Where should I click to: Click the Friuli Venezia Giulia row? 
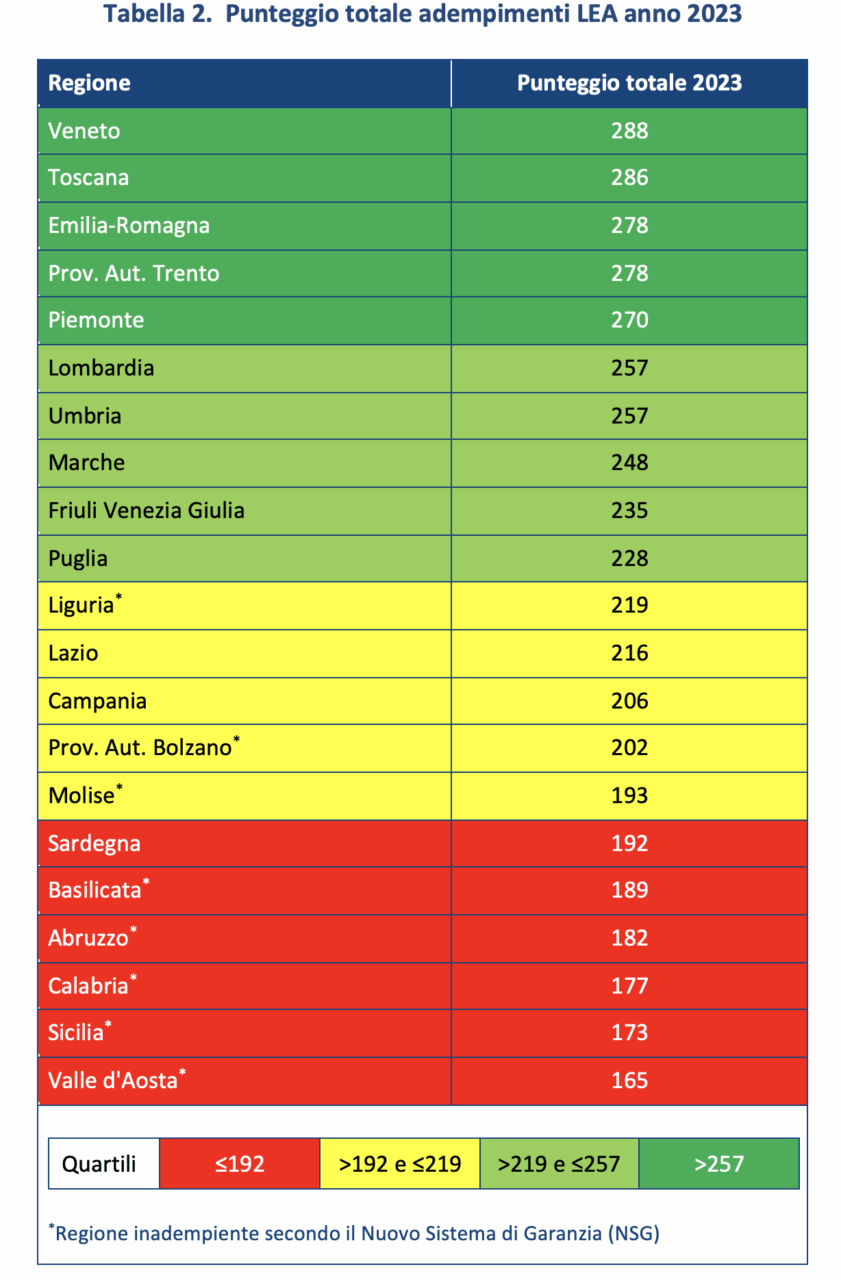tap(422, 511)
